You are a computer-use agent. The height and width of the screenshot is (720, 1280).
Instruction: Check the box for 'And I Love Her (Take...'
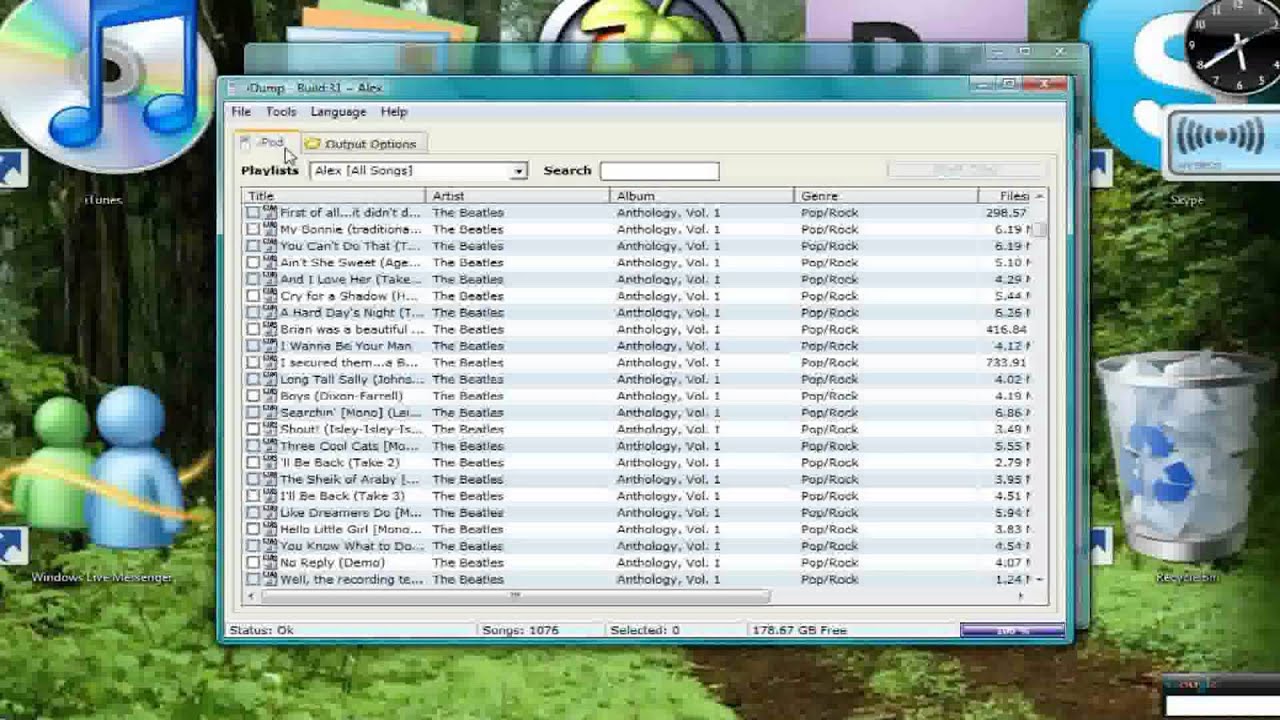(x=253, y=279)
